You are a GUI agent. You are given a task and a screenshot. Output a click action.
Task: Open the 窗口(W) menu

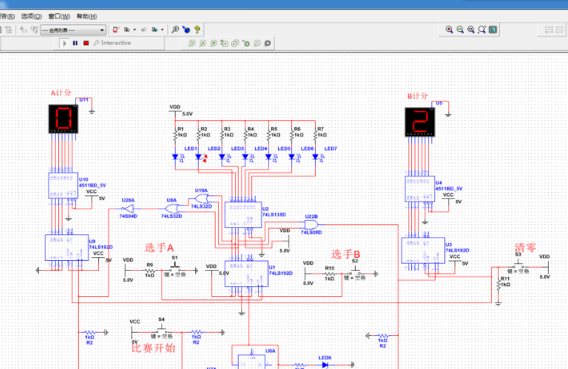(59, 16)
